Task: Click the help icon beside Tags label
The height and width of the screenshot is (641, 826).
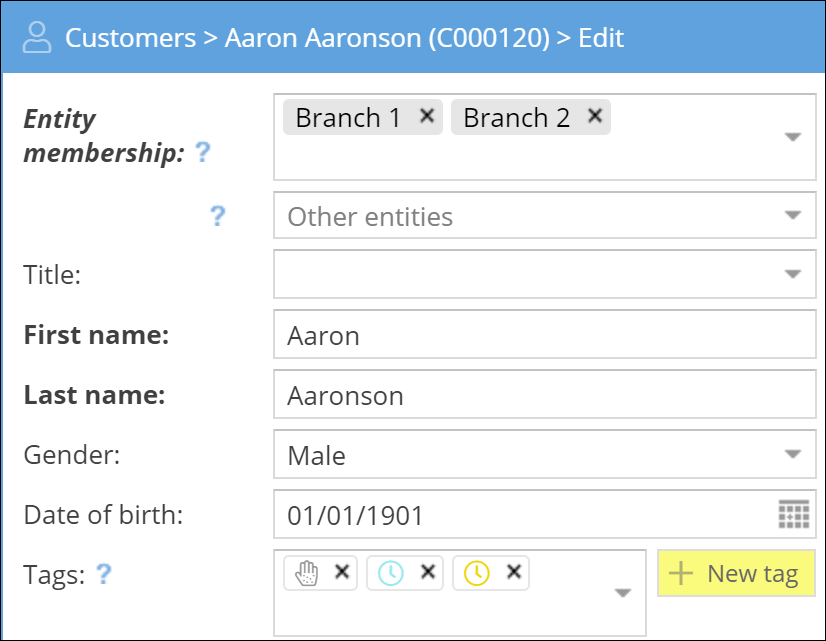Action: tap(103, 573)
